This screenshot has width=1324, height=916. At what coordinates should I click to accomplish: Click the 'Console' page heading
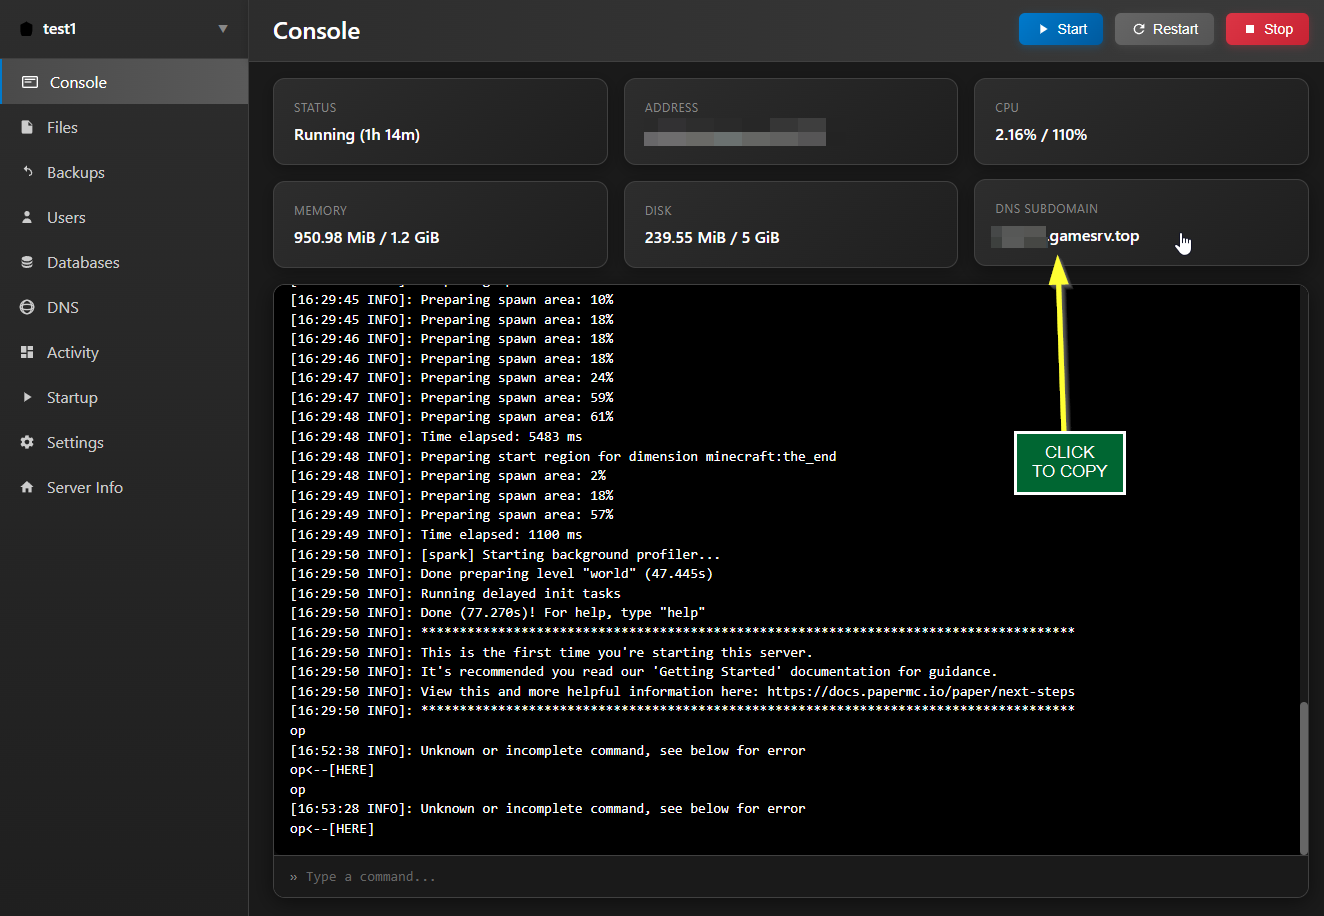pyautogui.click(x=316, y=30)
